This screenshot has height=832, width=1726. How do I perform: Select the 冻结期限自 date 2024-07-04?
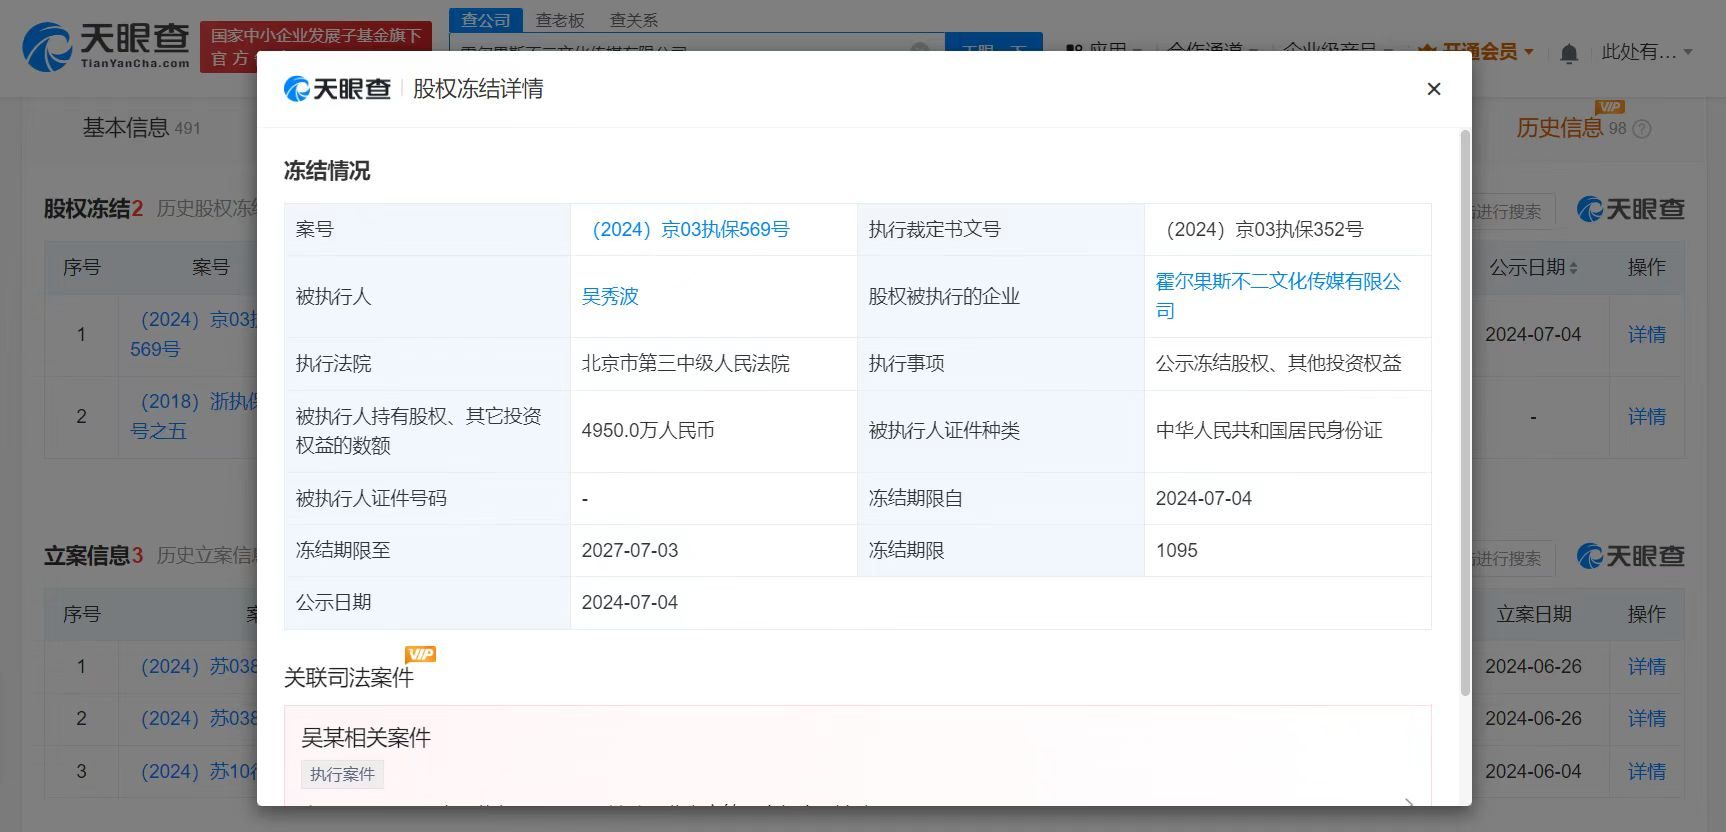click(x=1204, y=499)
